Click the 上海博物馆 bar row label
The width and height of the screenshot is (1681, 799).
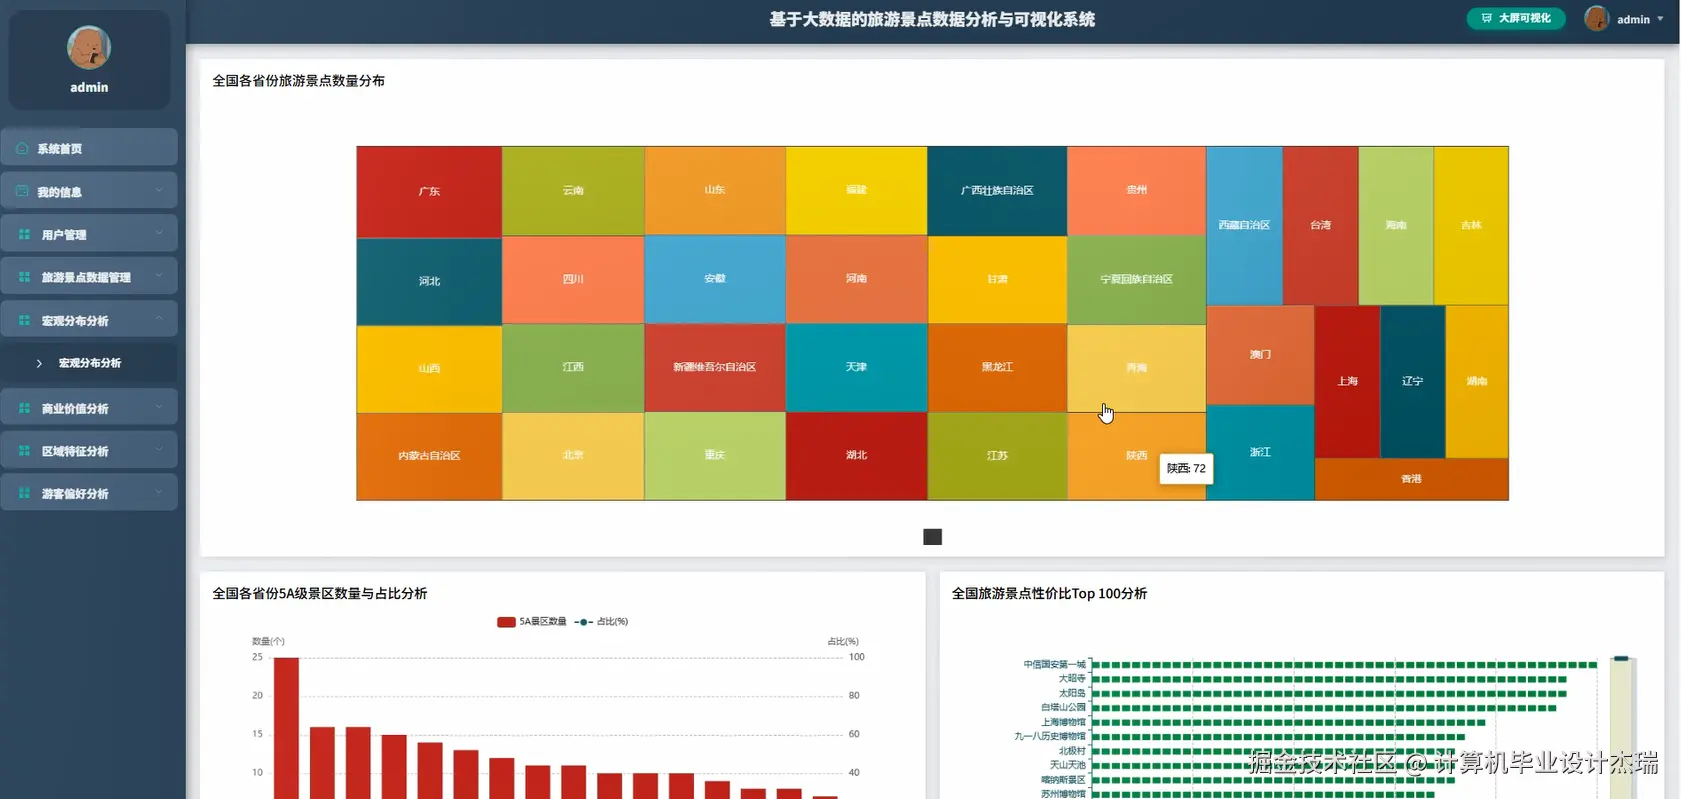(1063, 722)
